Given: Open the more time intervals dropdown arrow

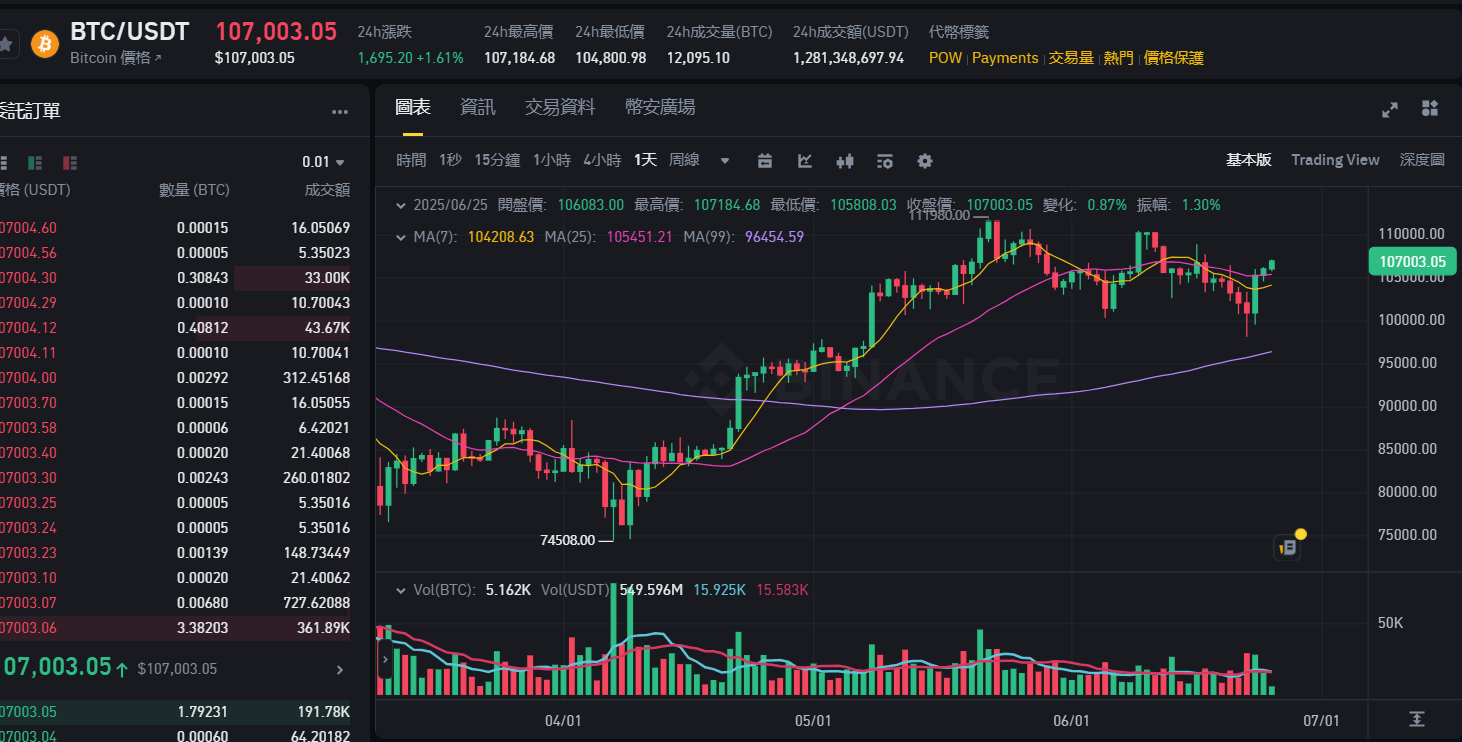Looking at the screenshot, I should (x=725, y=161).
